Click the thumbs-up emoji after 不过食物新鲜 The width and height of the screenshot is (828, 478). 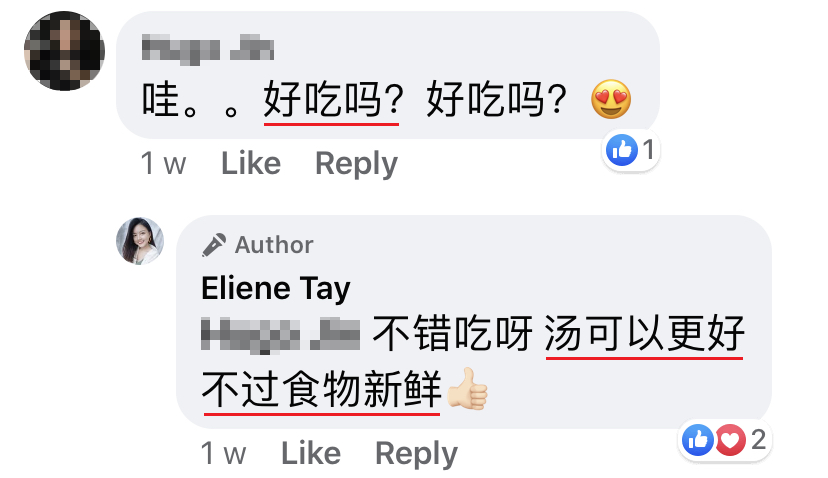coord(467,390)
